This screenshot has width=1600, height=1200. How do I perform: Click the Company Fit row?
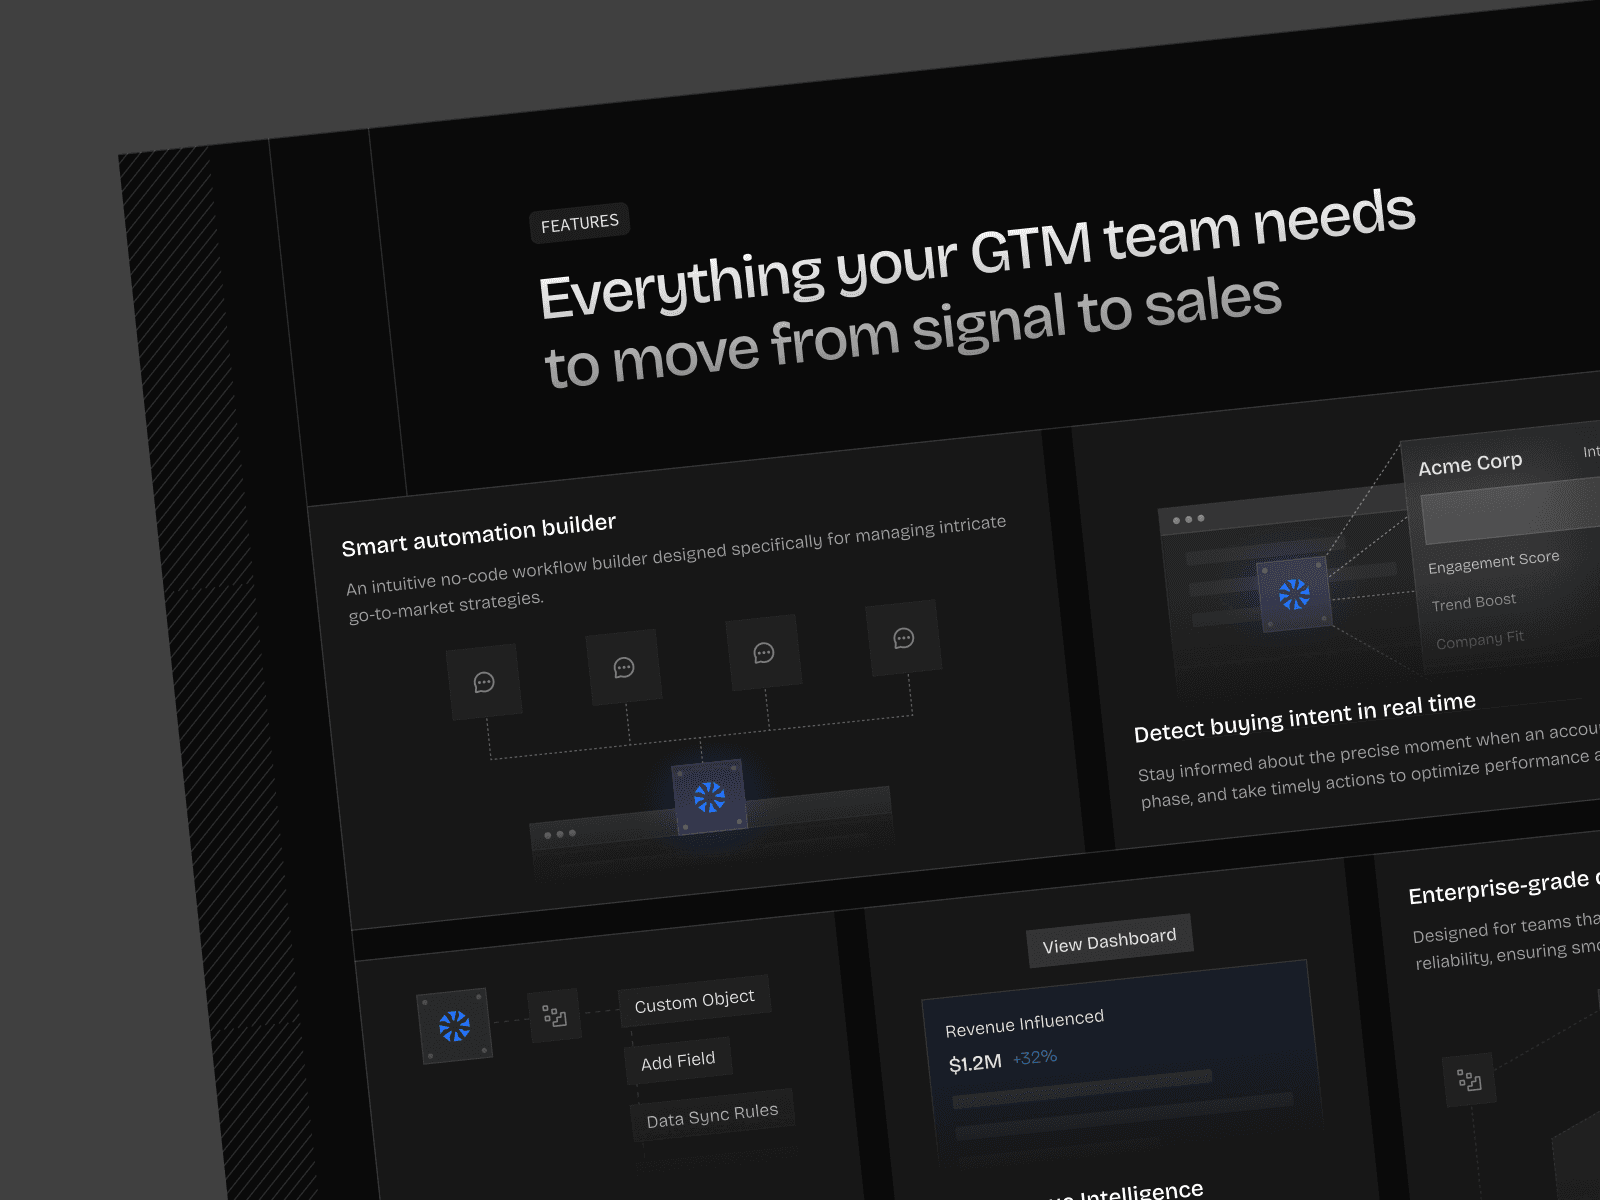pyautogui.click(x=1480, y=639)
